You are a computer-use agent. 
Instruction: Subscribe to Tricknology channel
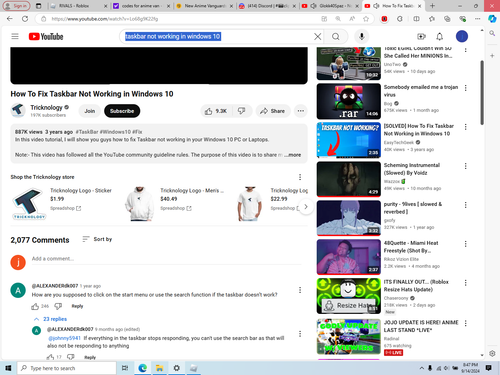(x=122, y=111)
